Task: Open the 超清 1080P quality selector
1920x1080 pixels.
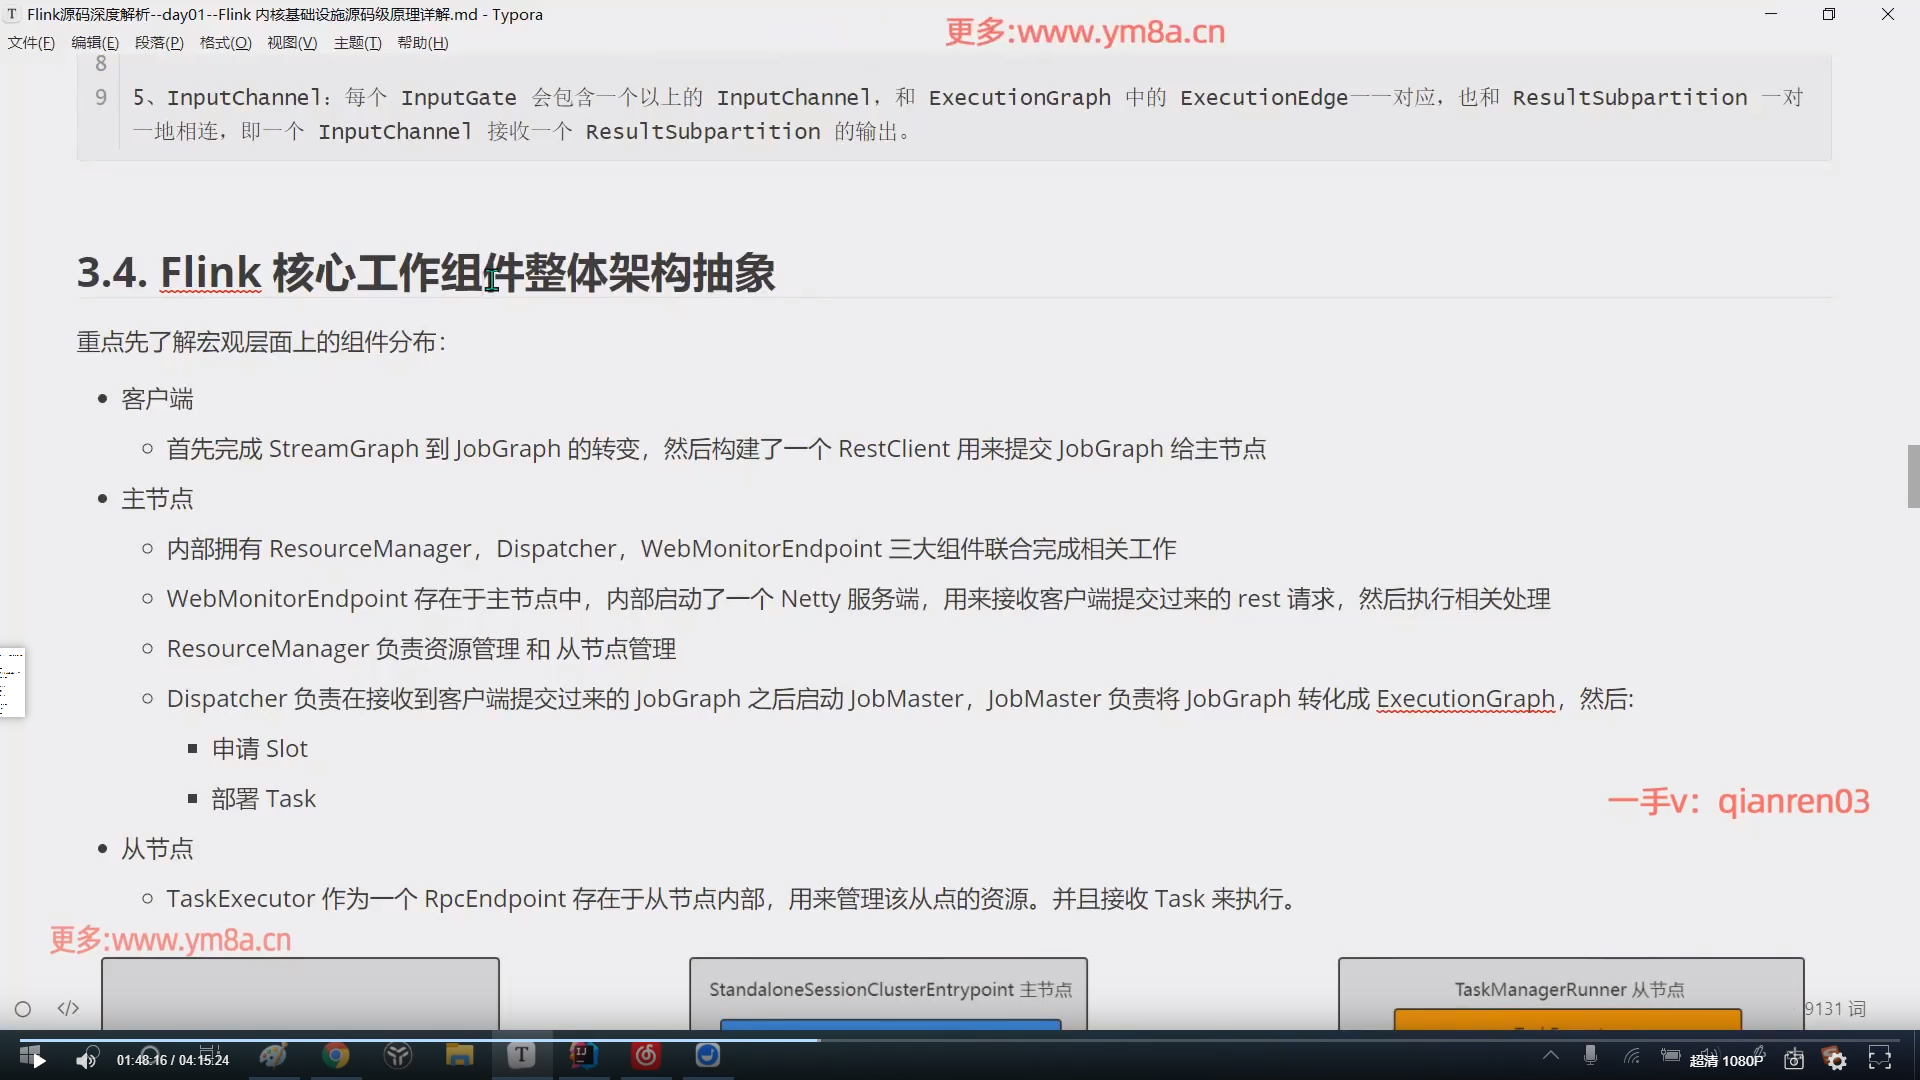Action: (x=1726, y=1060)
